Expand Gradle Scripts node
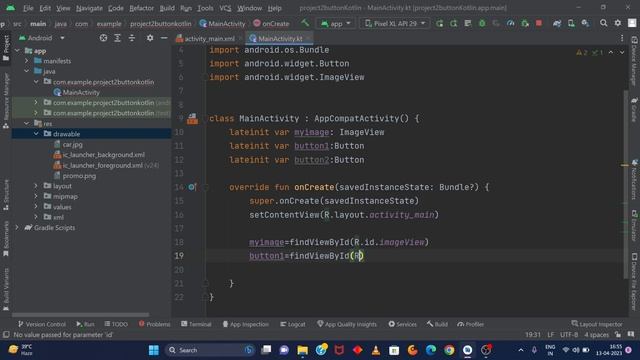This screenshot has height=360, width=640. pos(17,228)
